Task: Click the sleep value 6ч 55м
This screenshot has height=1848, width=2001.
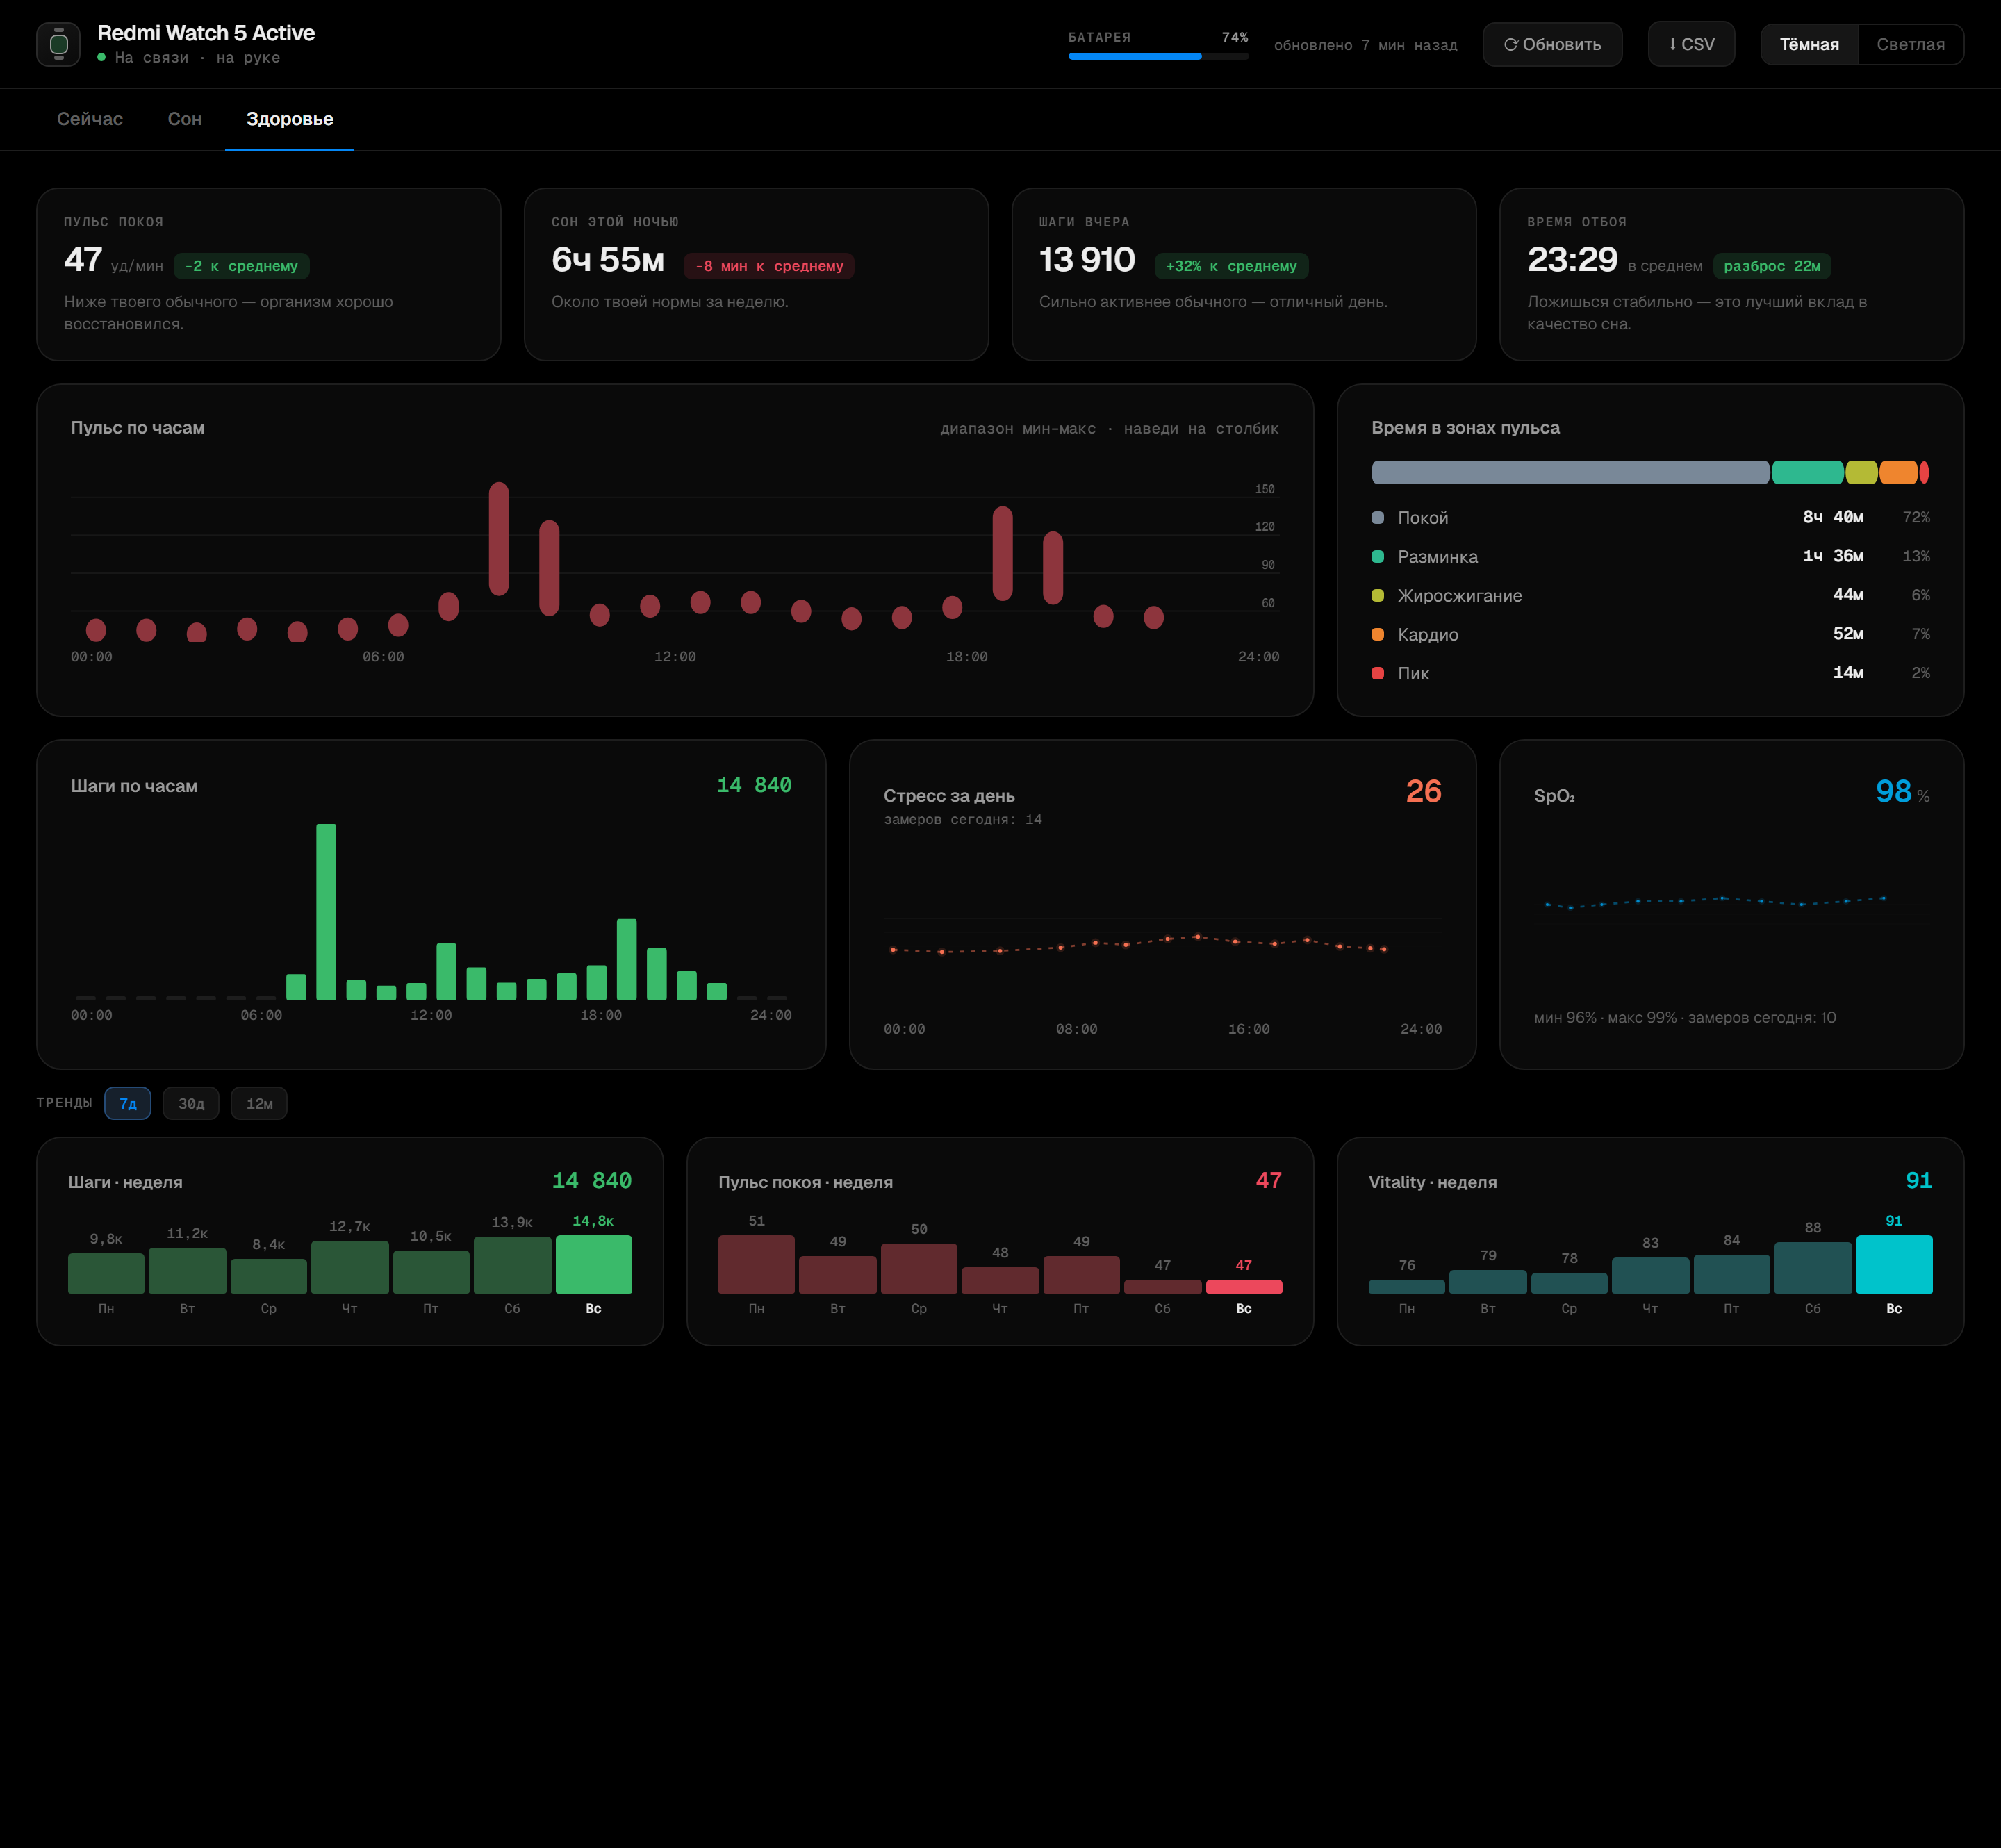Action: pos(608,260)
